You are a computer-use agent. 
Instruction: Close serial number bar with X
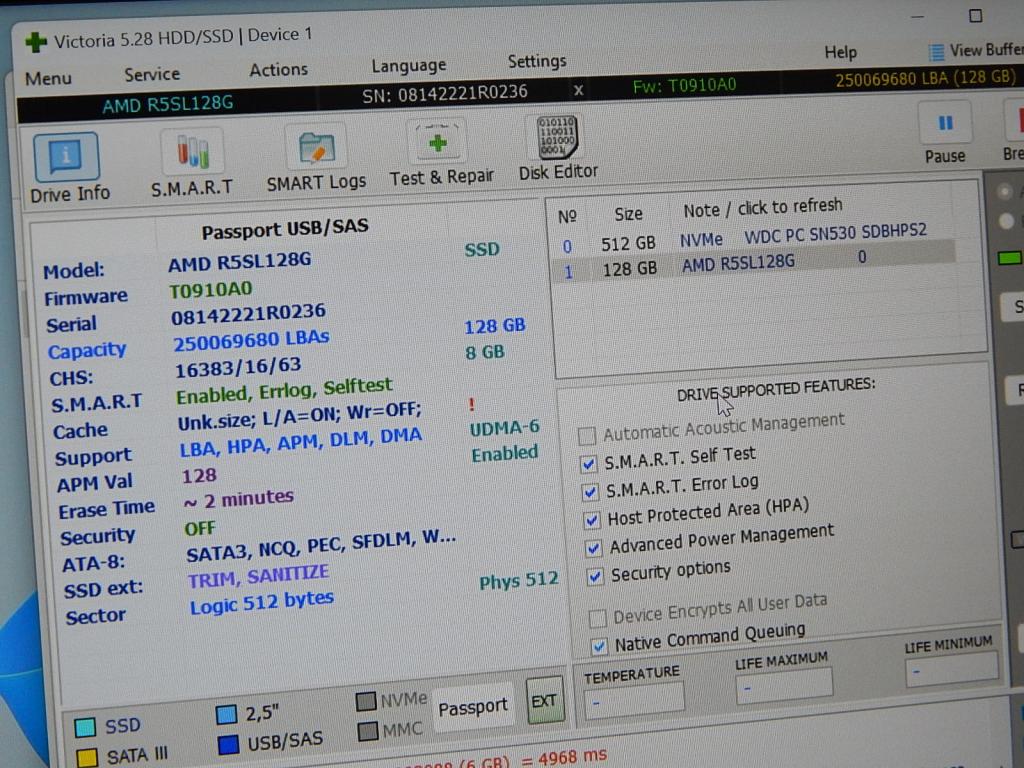(x=578, y=90)
